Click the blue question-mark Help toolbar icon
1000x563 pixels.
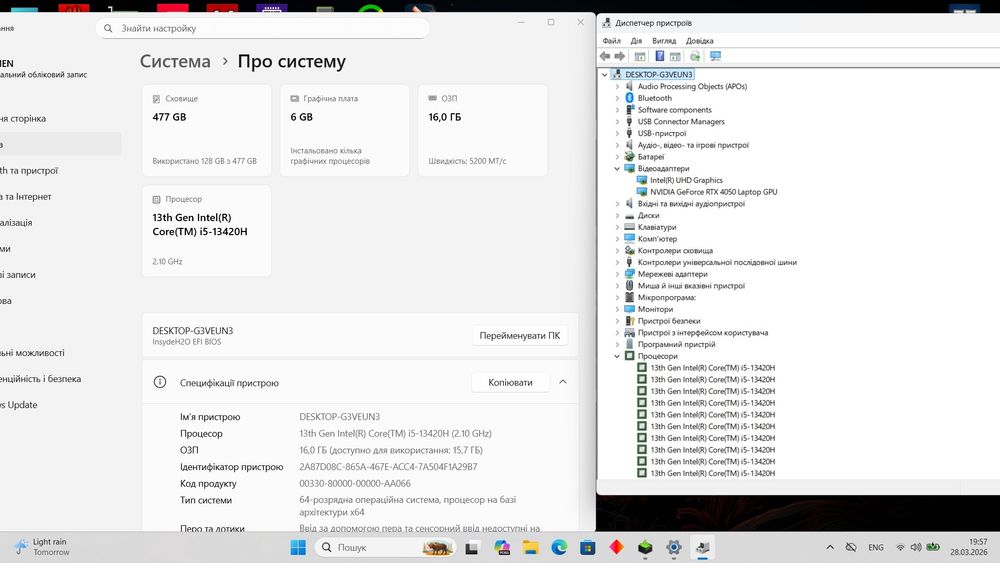659,56
